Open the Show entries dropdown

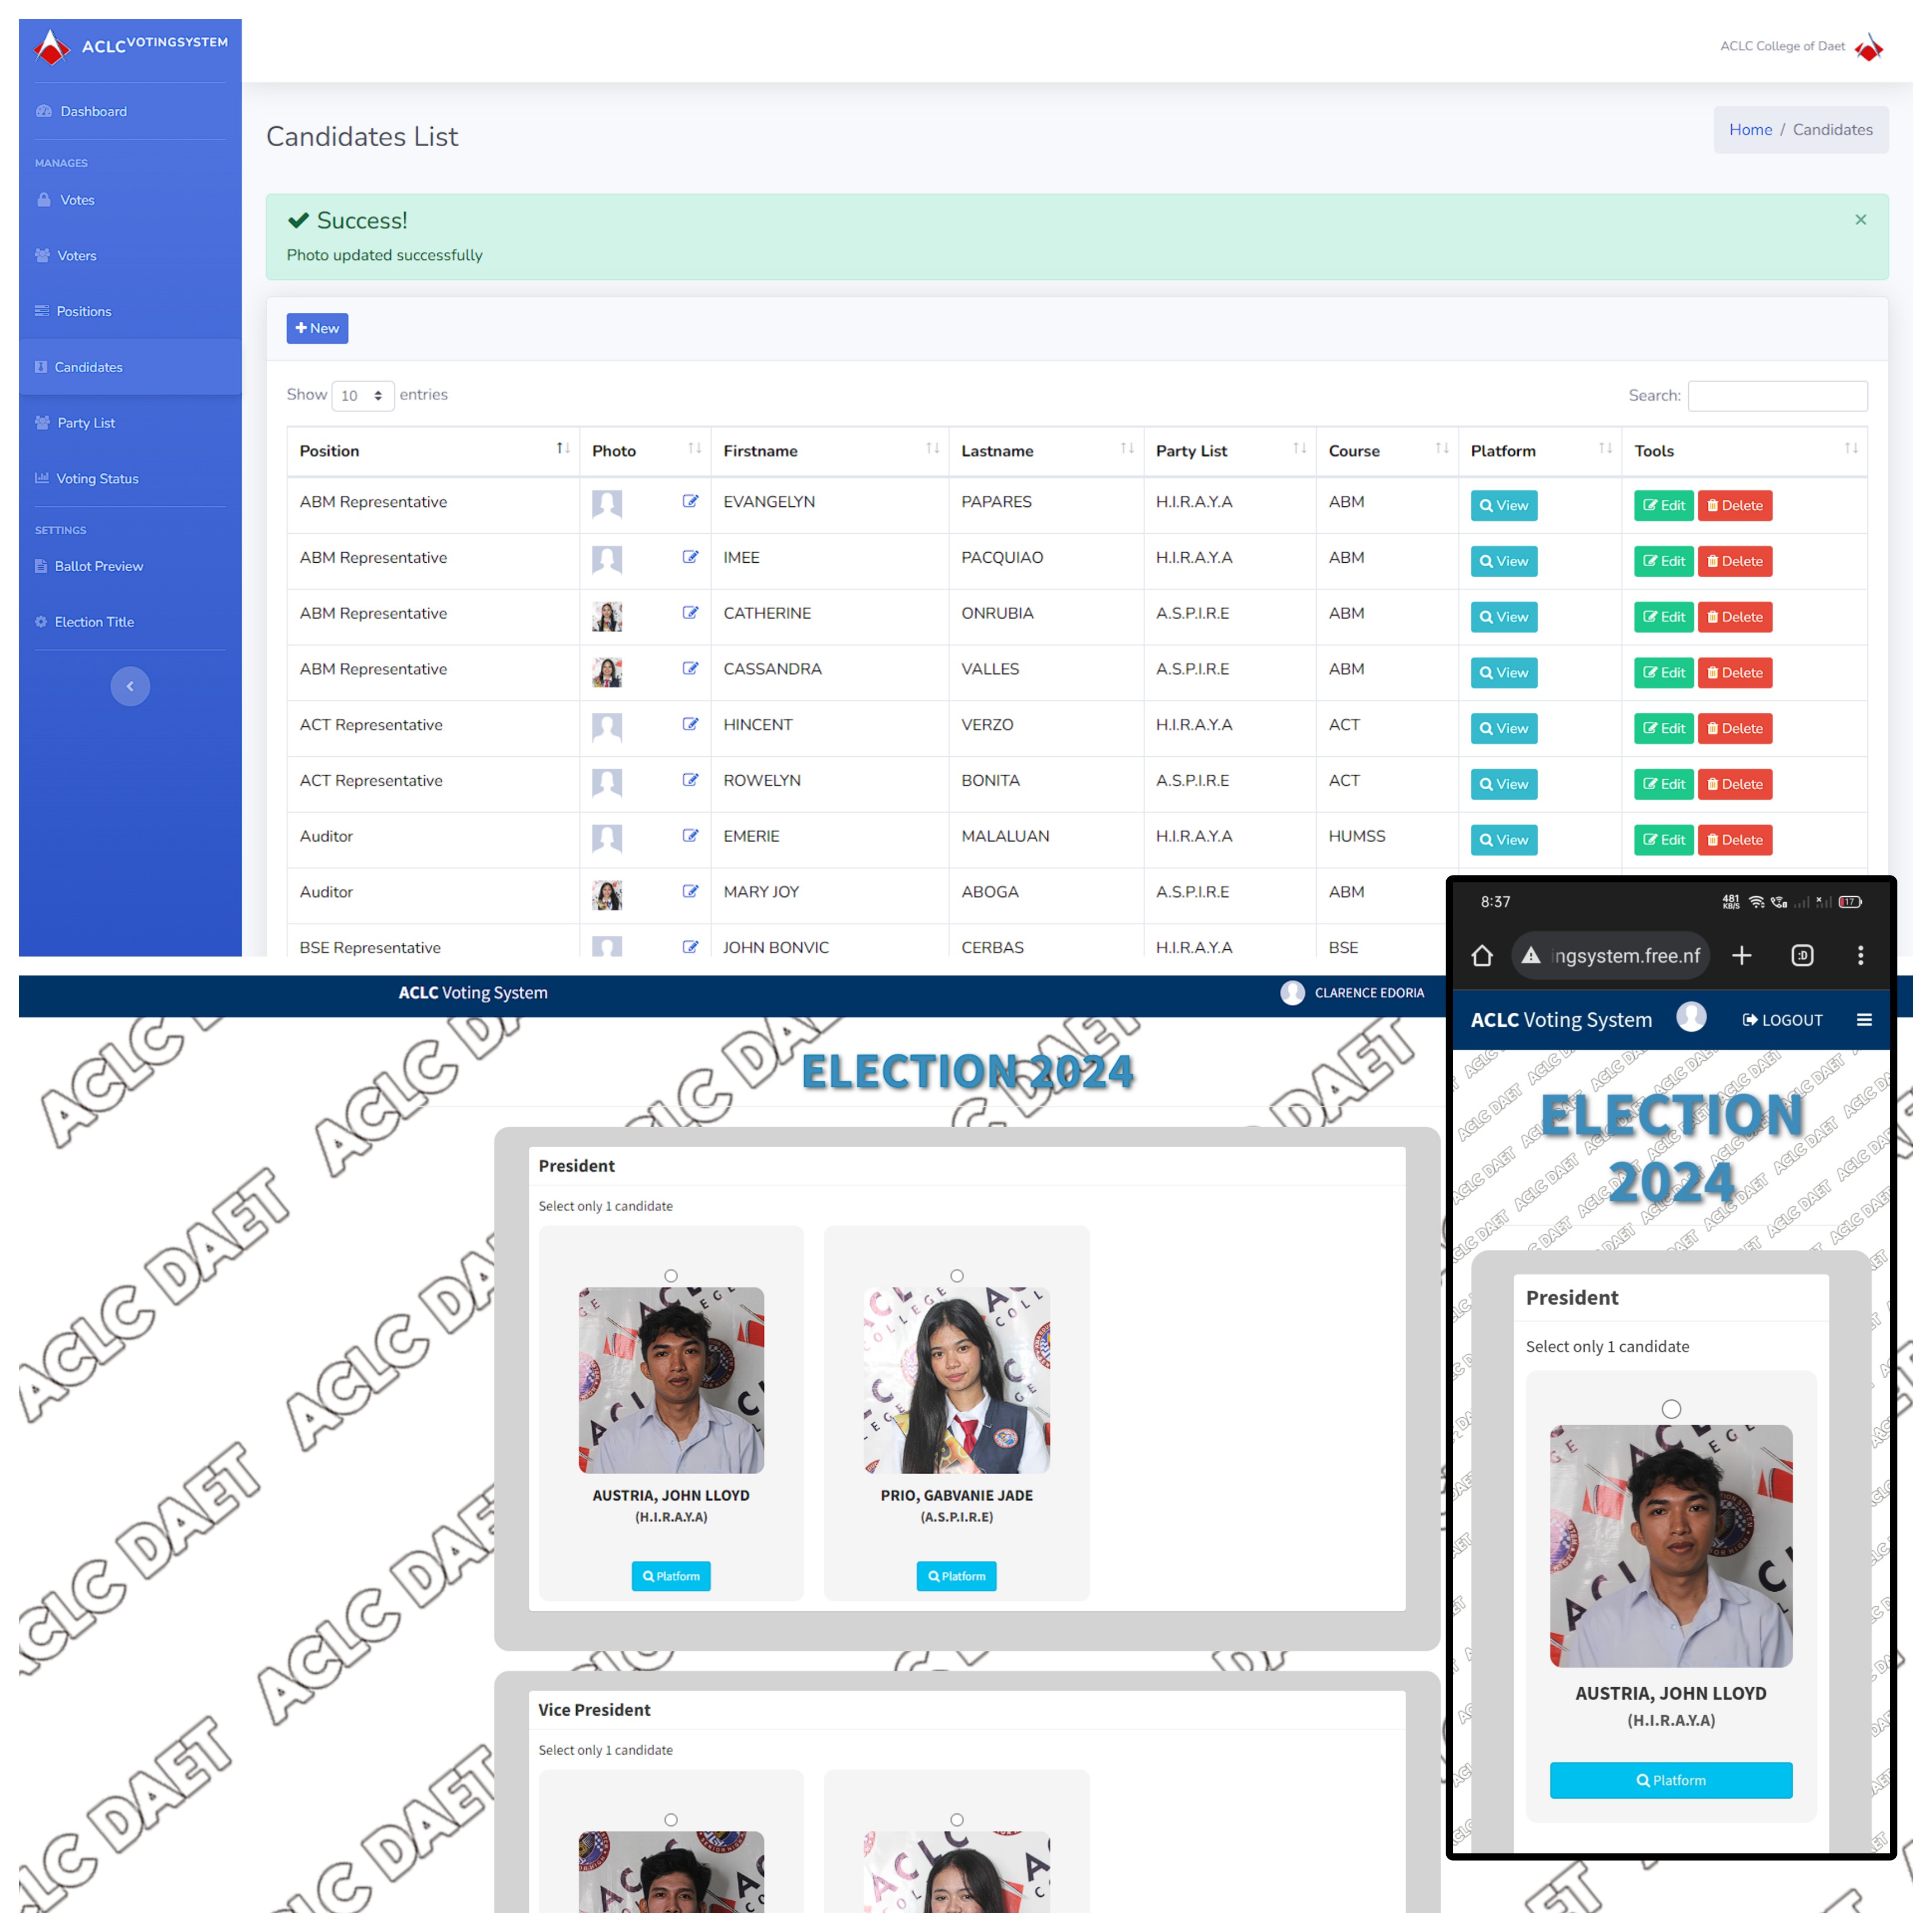click(362, 396)
